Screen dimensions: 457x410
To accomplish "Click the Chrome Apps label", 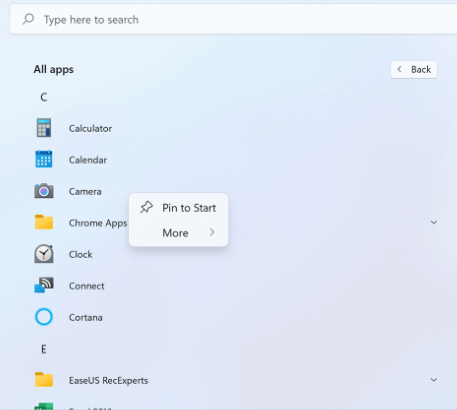I will [98, 223].
